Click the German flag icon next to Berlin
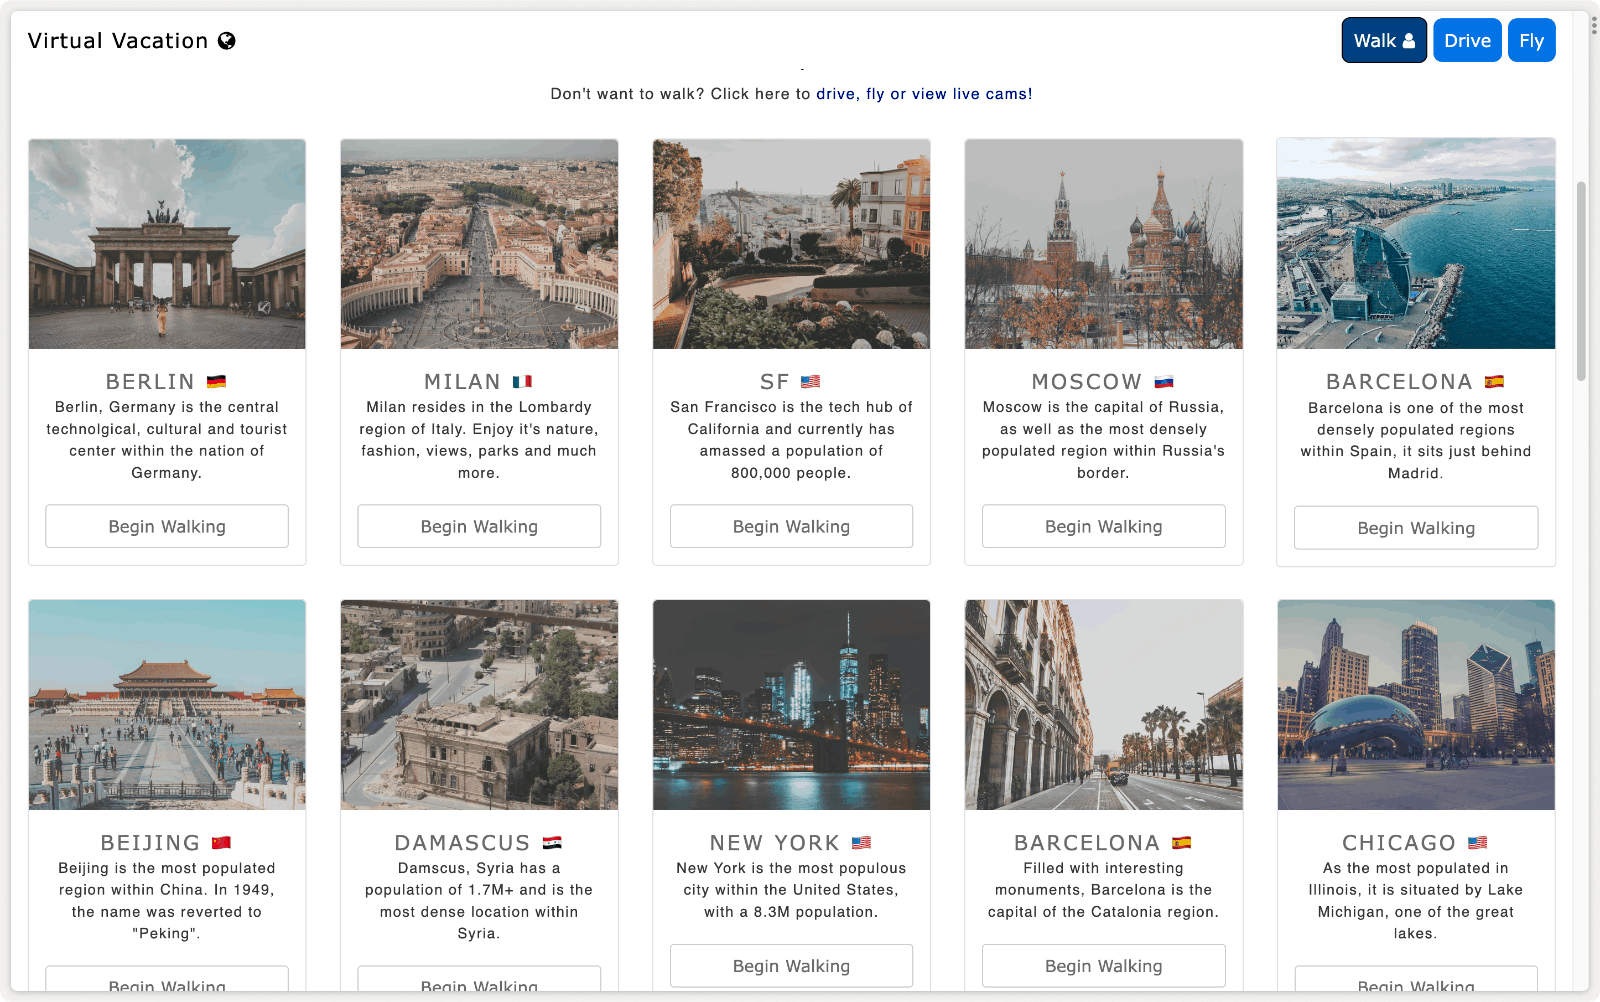The image size is (1600, 1002). coord(216,382)
